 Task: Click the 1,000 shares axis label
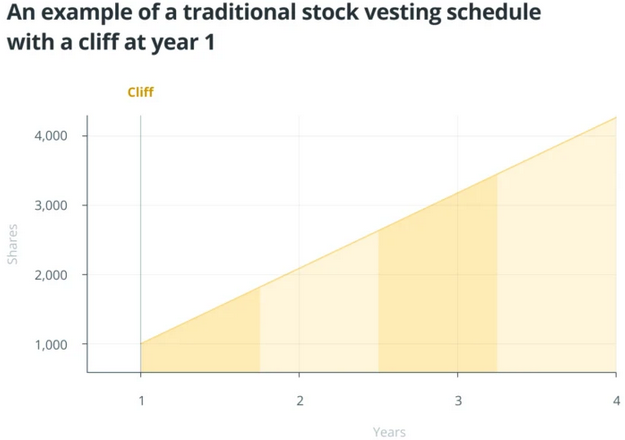[49, 345]
